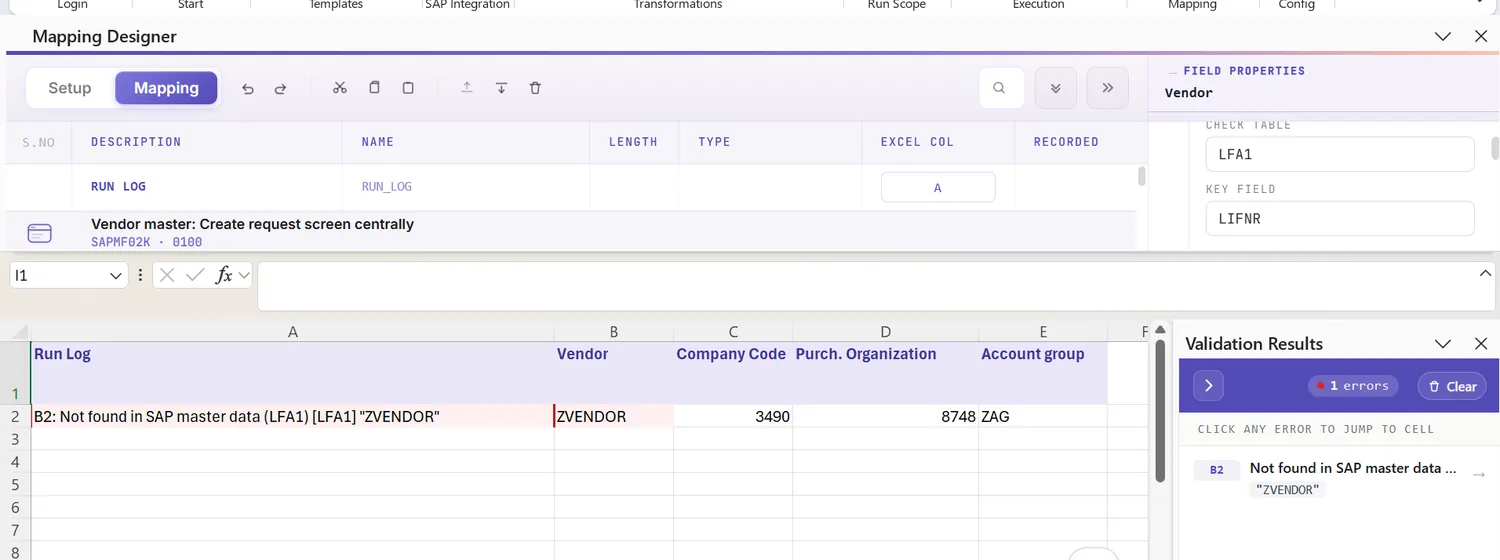
Task: Jump to B2 error Not found in SAP
Action: coord(1339,478)
